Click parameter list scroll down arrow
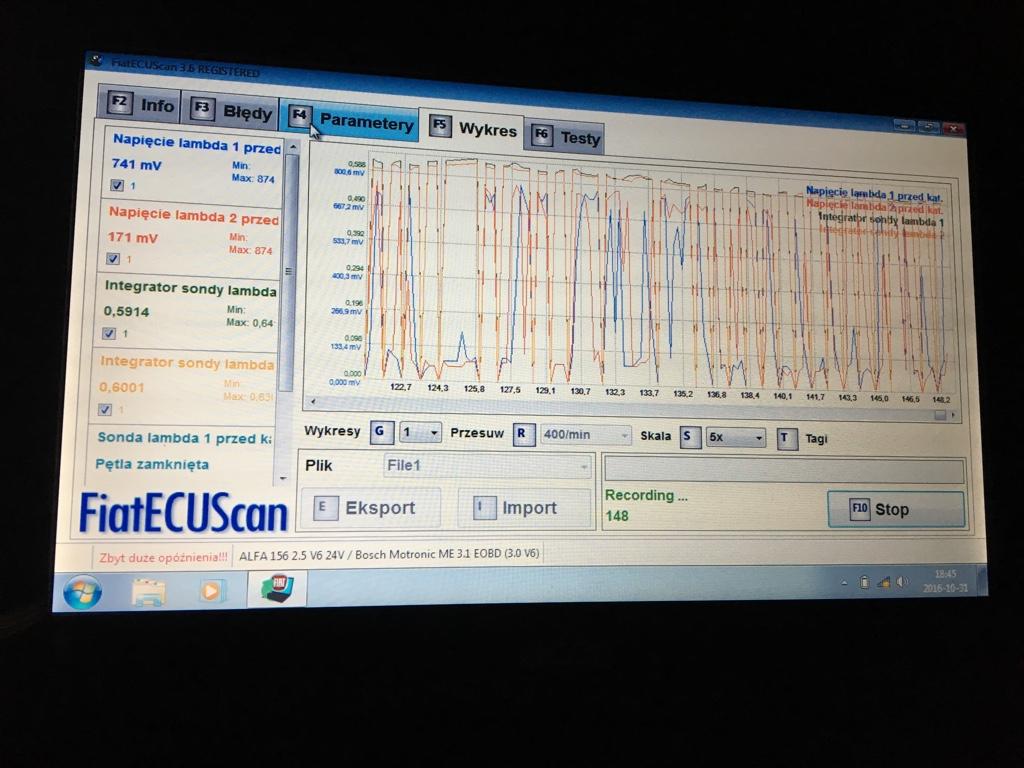The height and width of the screenshot is (768, 1024). [x=283, y=479]
